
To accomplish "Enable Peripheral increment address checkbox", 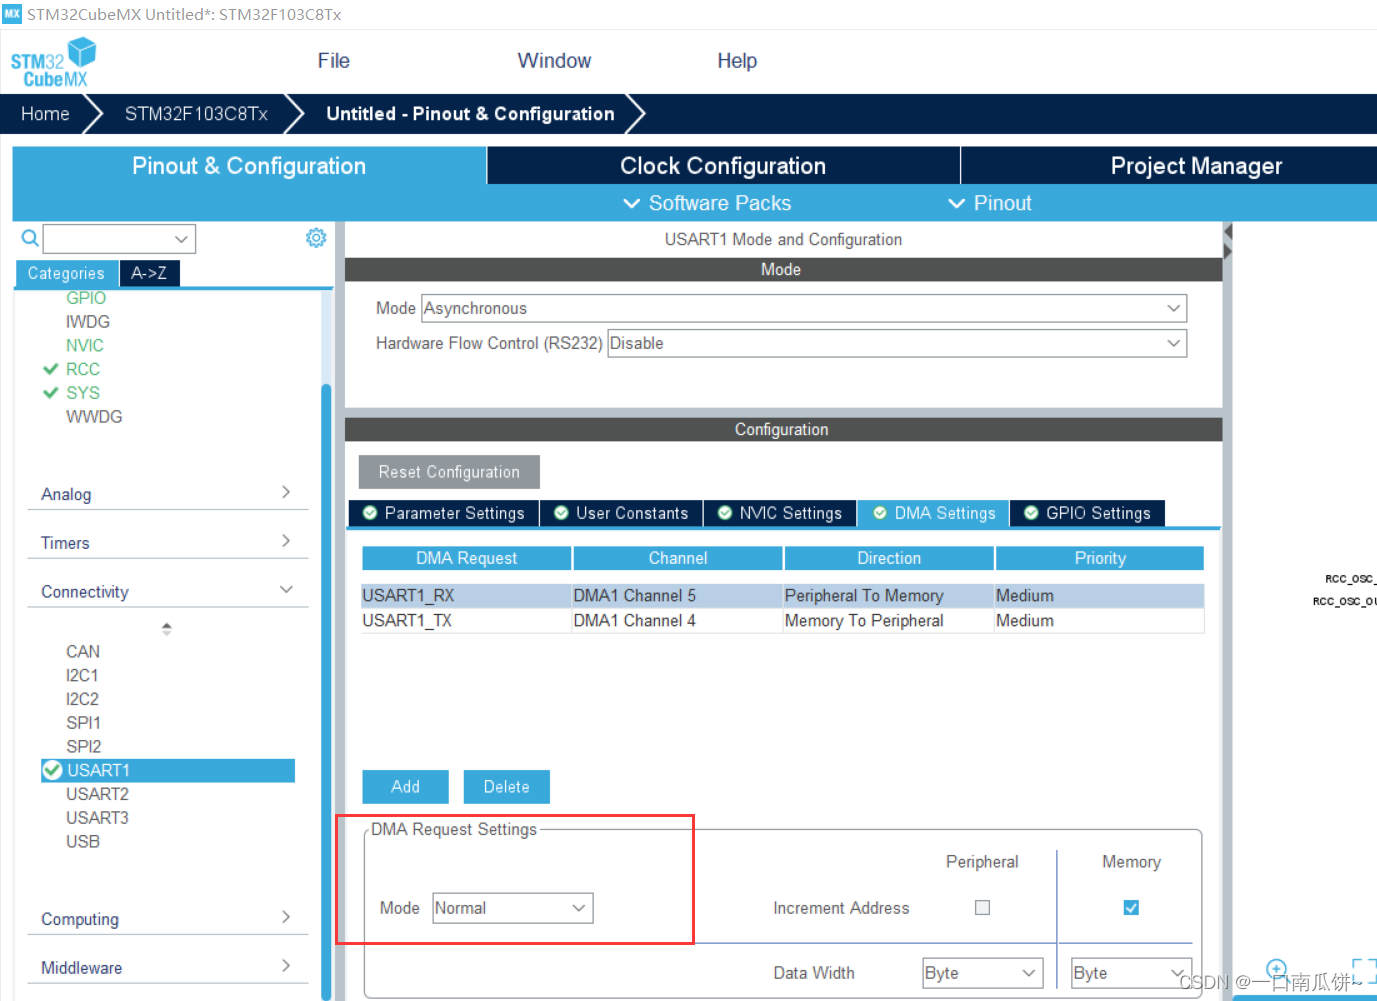I will 982,908.
